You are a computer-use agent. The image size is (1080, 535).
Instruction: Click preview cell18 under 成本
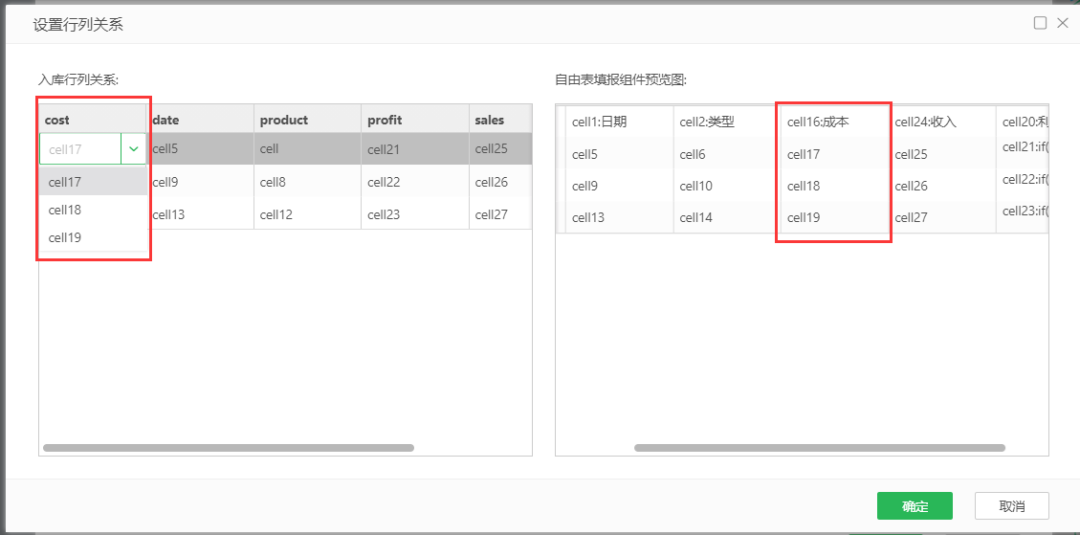834,186
